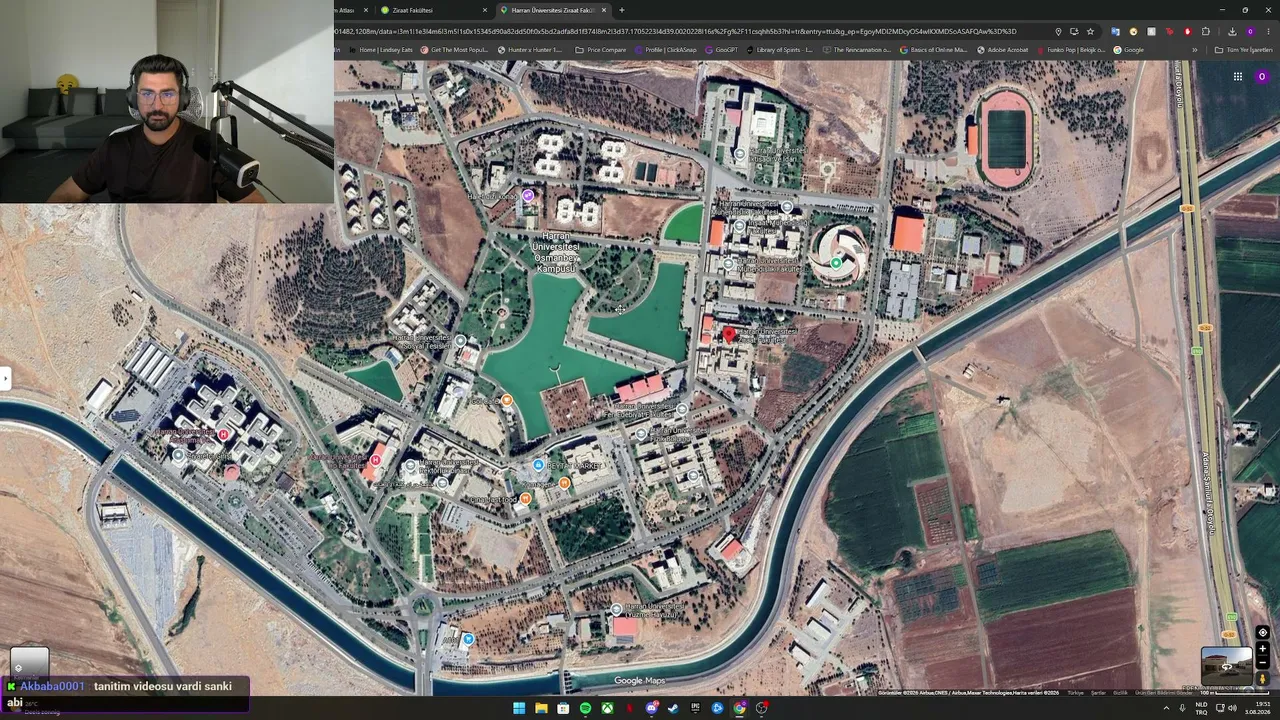Open the Price Compare bookmark folder

pyautogui.click(x=601, y=50)
